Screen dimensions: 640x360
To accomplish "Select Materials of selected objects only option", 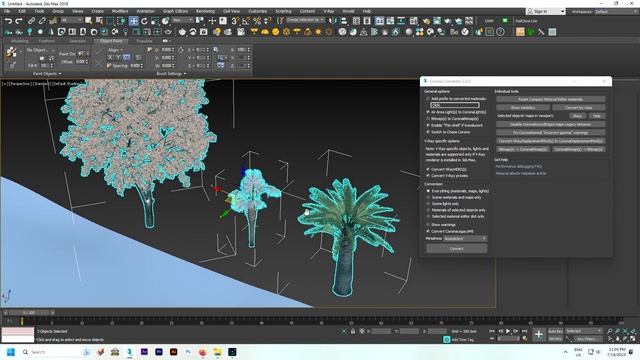I will pyautogui.click(x=428, y=210).
